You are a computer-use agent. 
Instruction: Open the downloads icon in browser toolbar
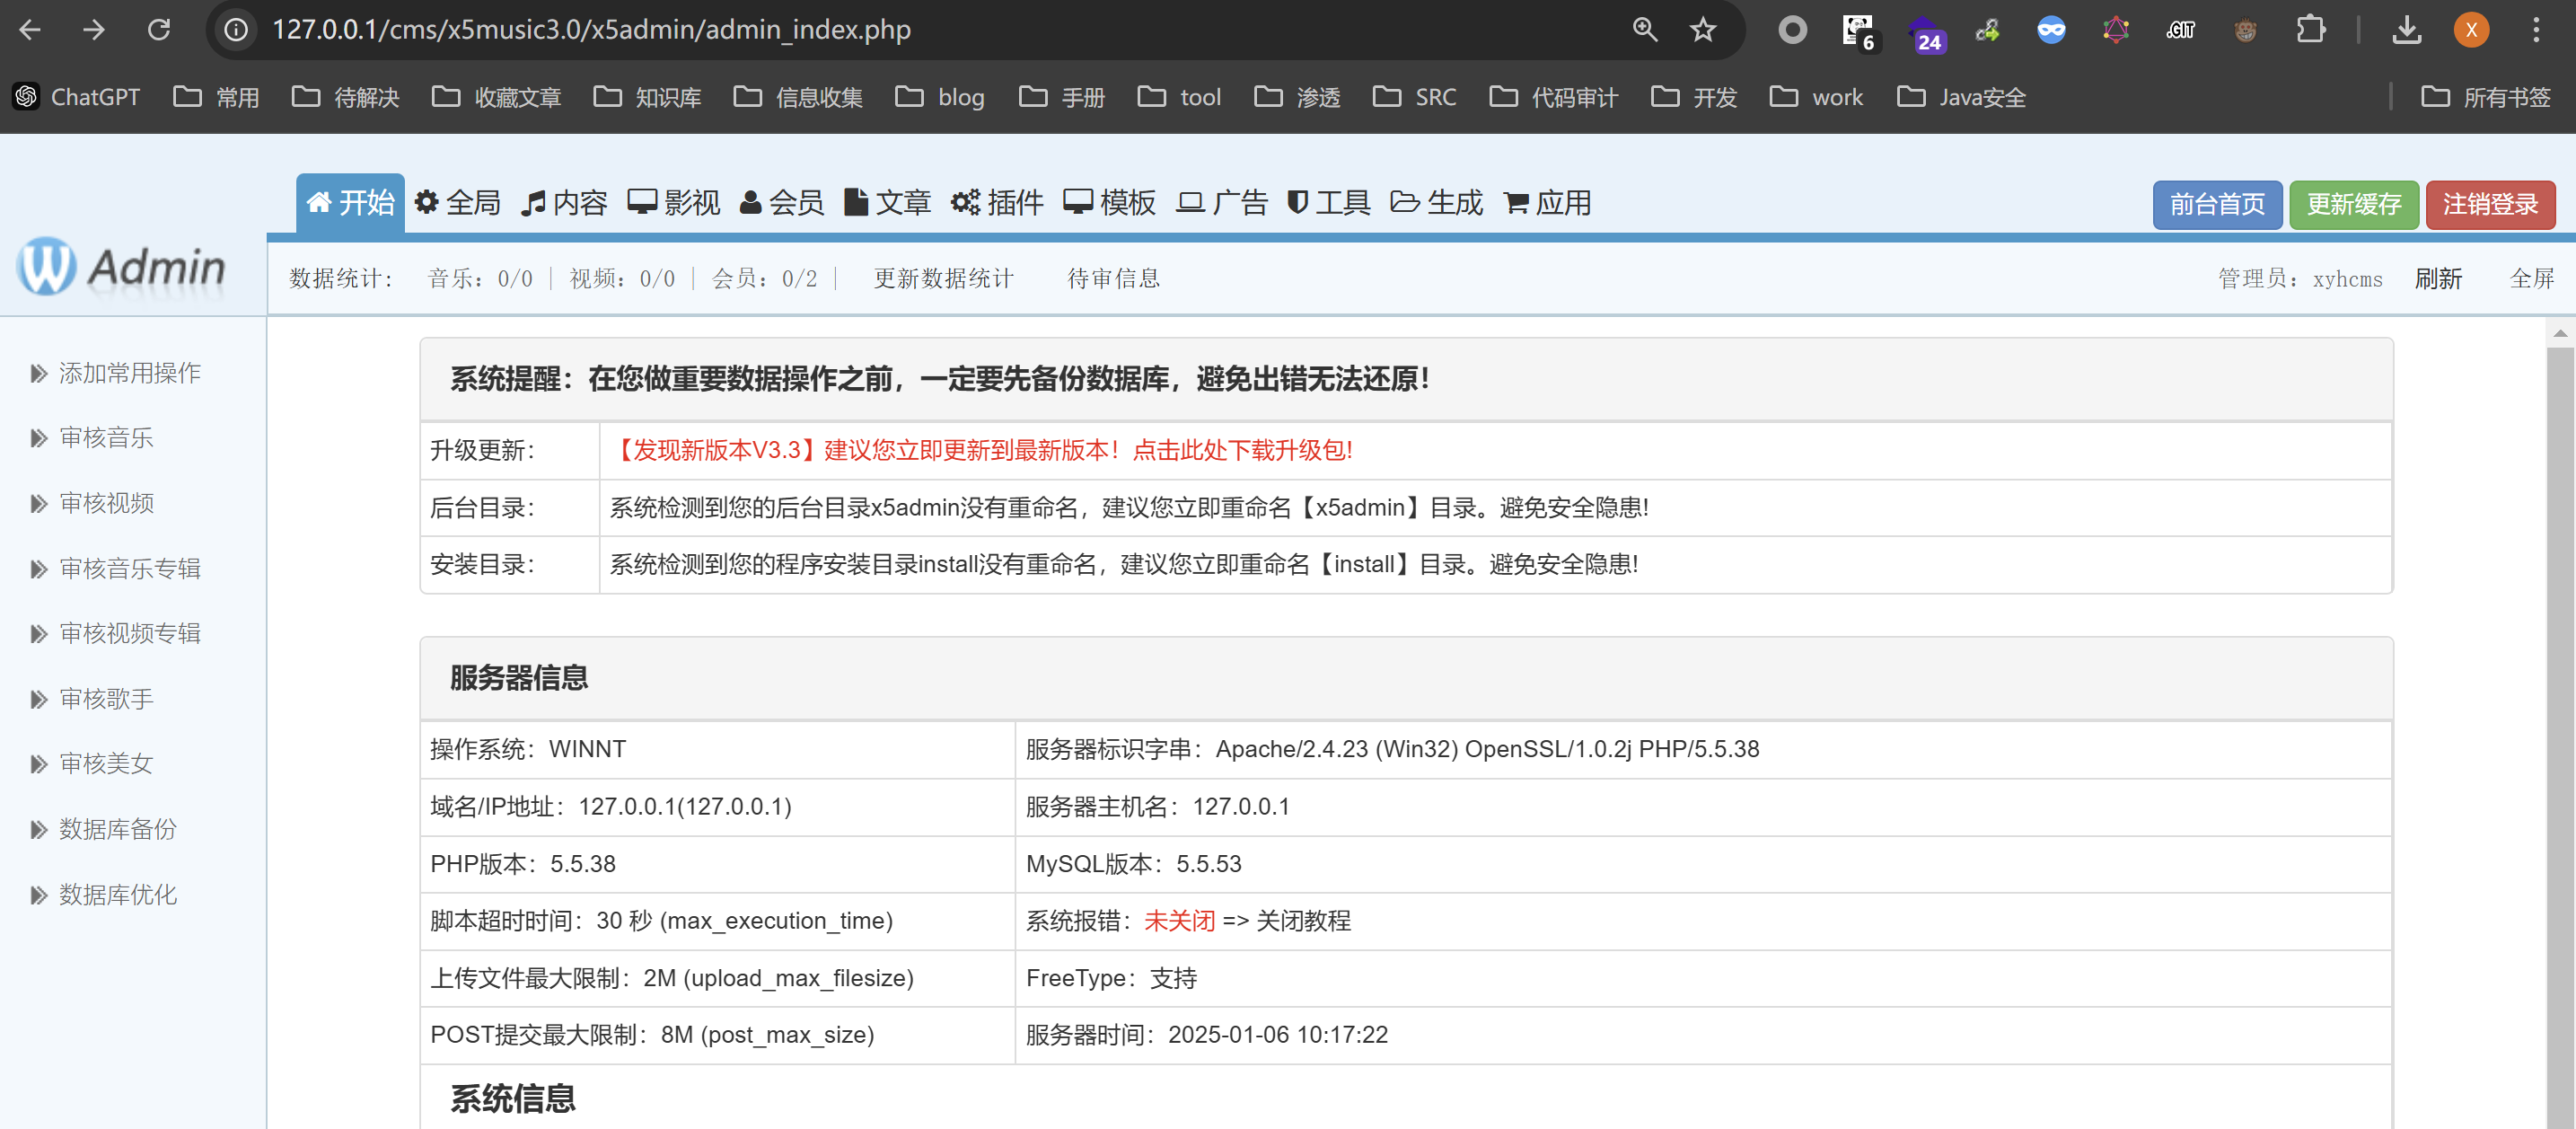2407,30
